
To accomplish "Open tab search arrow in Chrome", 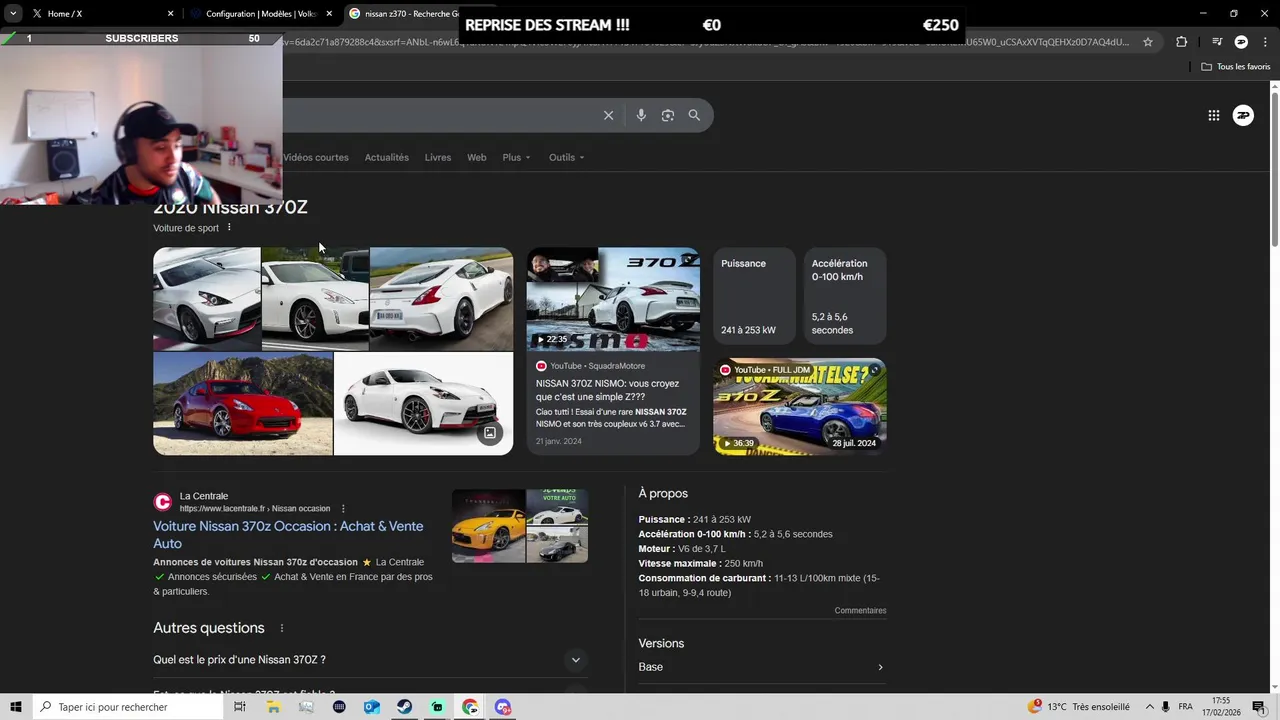I will click(x=13, y=13).
